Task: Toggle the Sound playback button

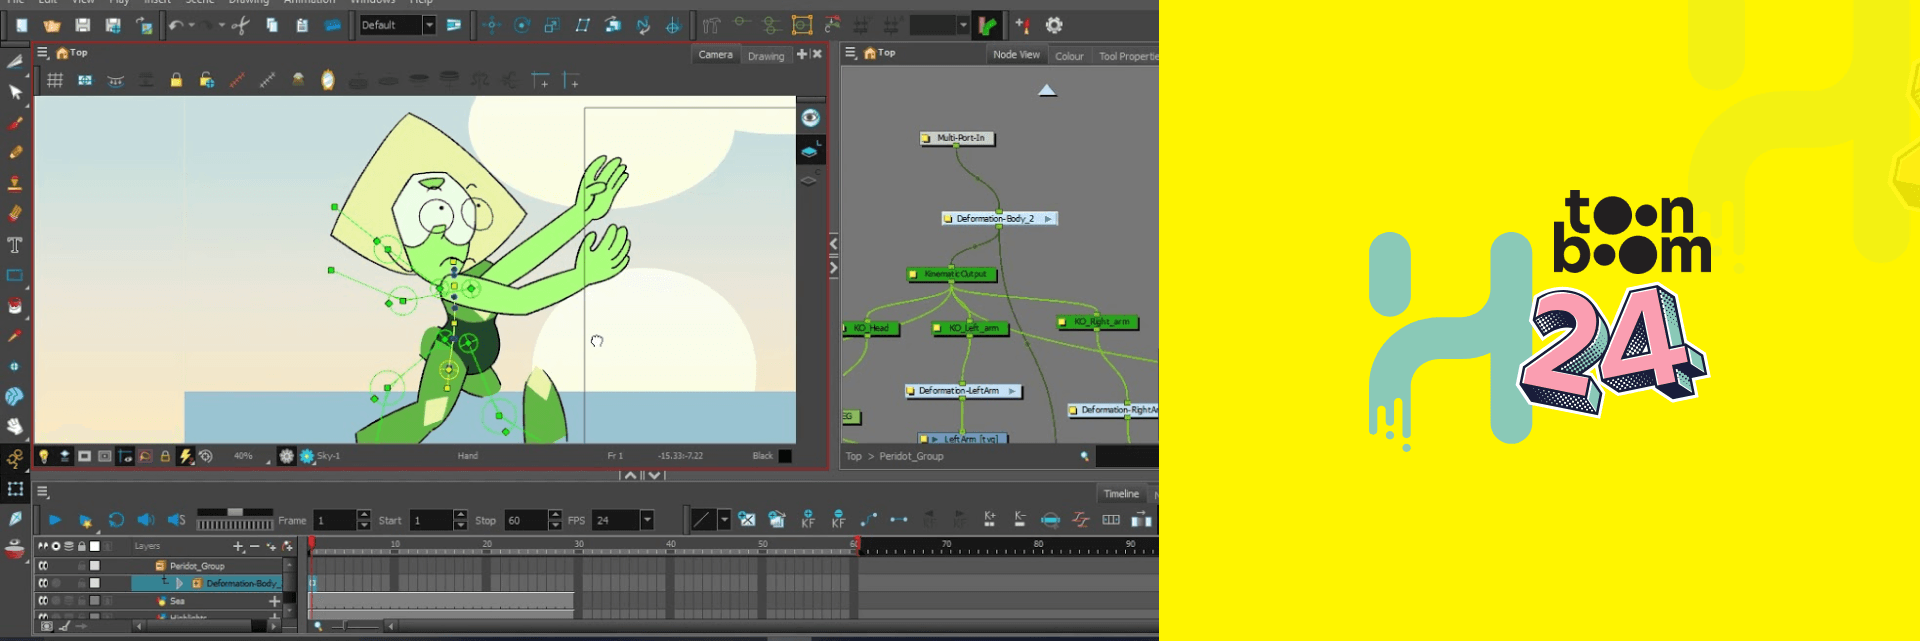Action: 146,520
